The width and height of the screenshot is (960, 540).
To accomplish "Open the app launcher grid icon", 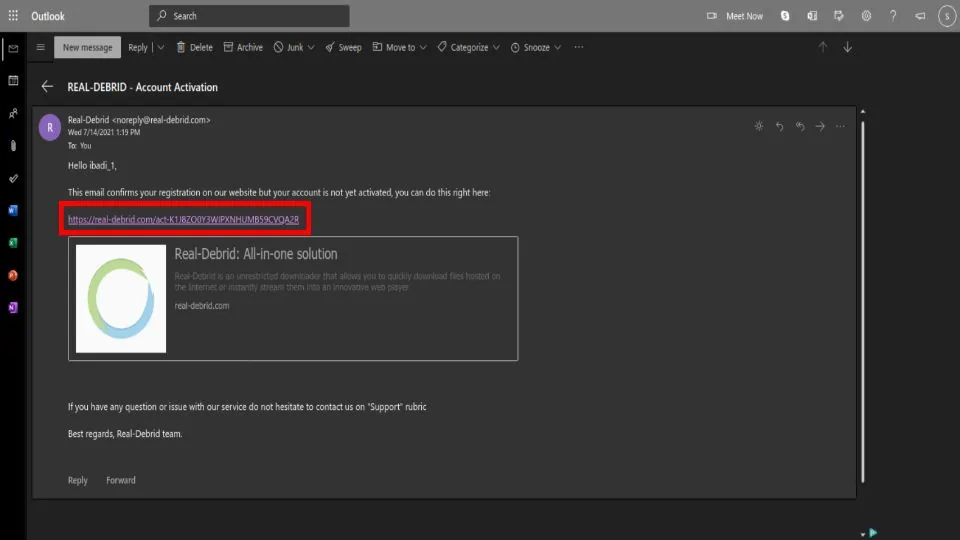I will (x=13, y=16).
